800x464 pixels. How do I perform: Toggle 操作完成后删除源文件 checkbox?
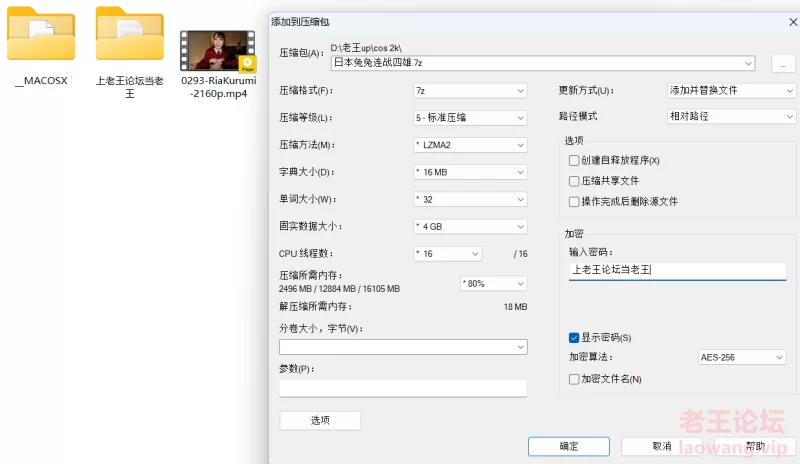[574, 201]
